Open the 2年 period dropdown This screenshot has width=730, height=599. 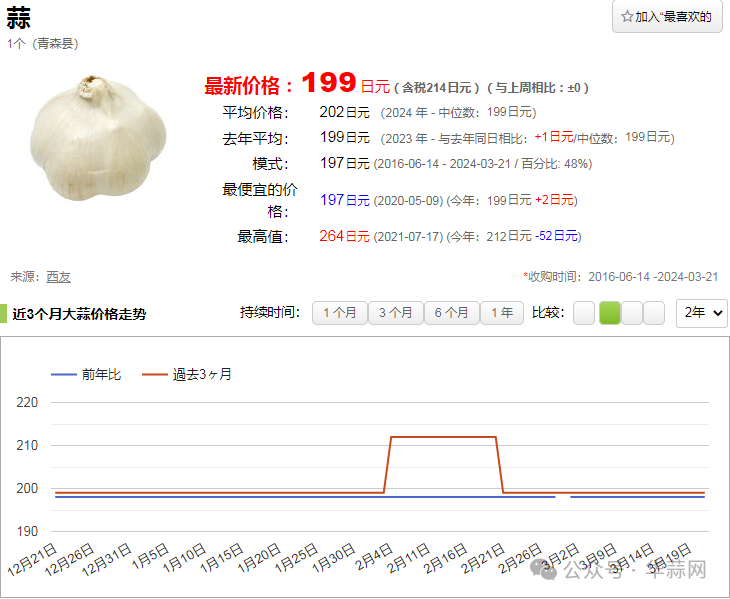coord(701,313)
